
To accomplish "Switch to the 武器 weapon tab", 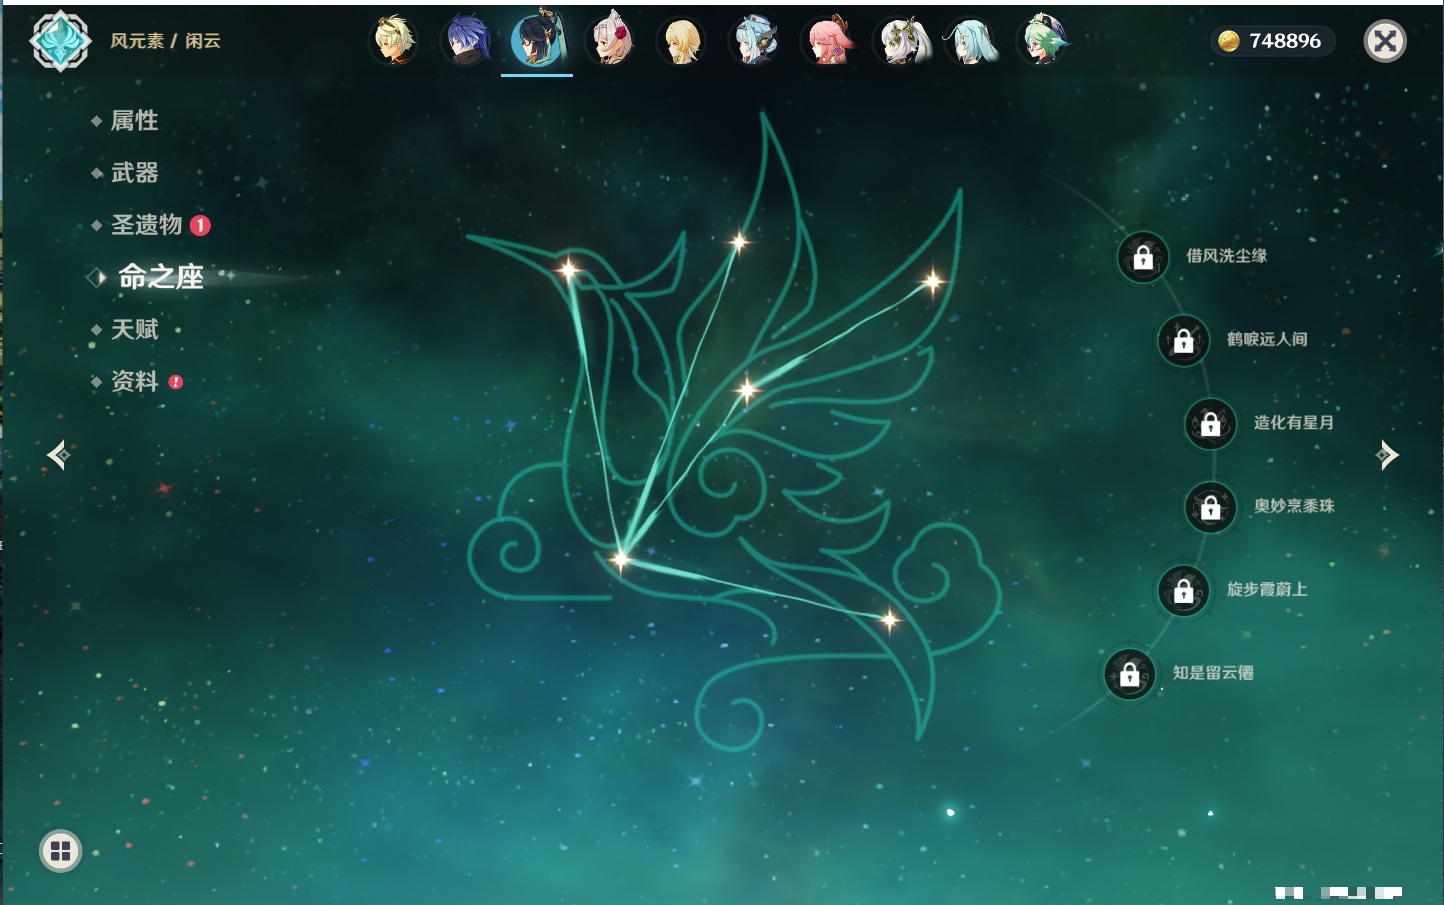I will (134, 173).
